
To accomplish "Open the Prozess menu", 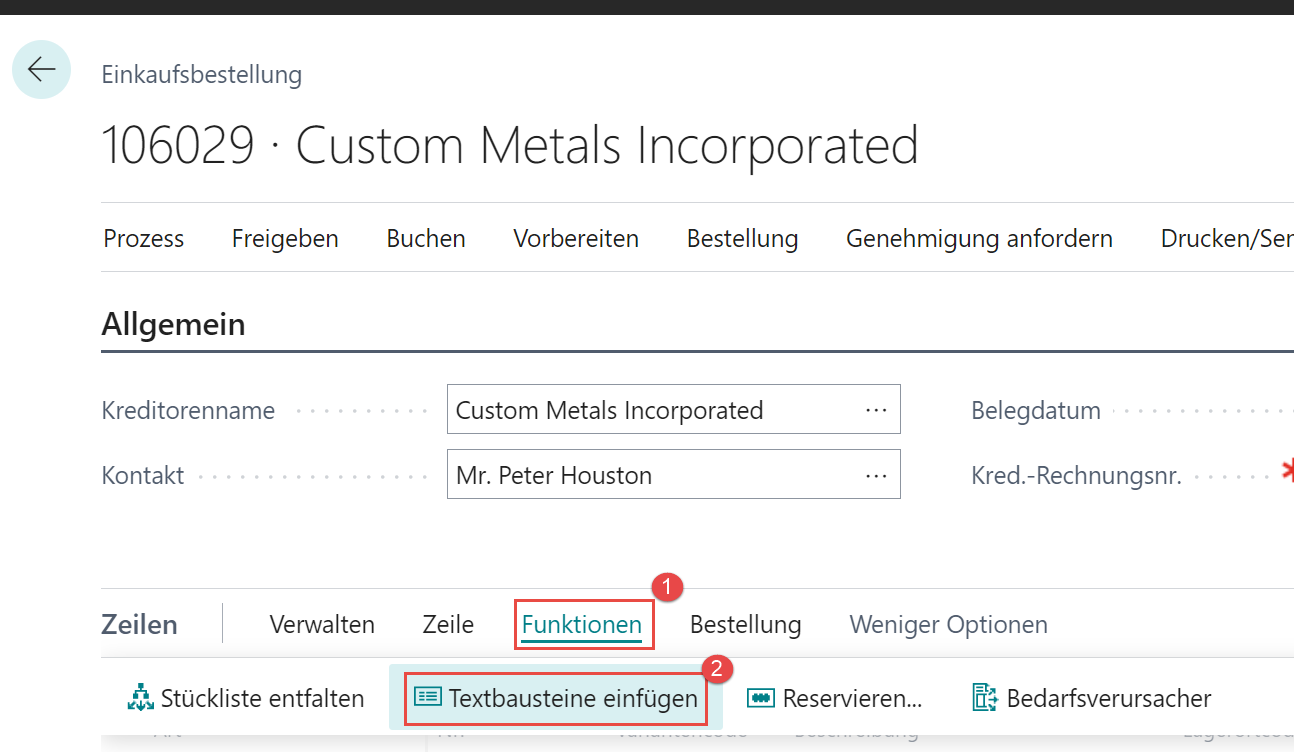I will [144, 239].
